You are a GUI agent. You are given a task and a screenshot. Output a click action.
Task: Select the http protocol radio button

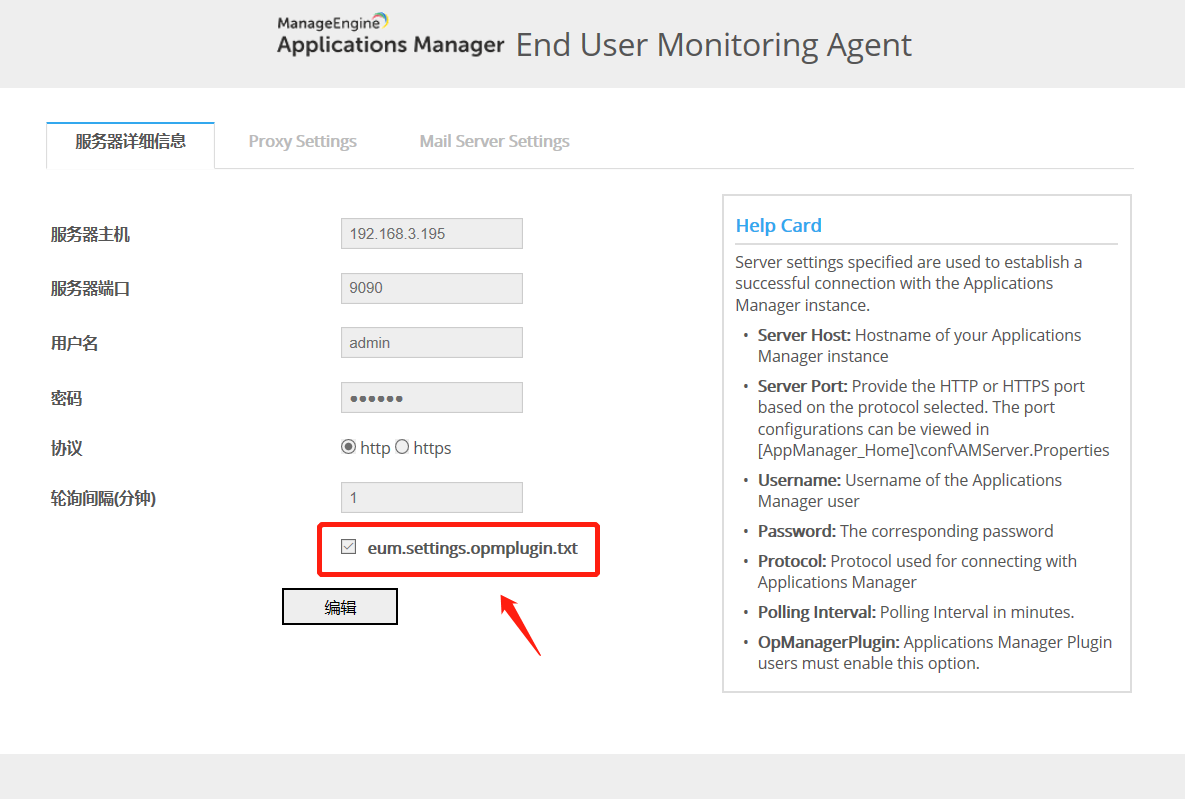click(348, 447)
